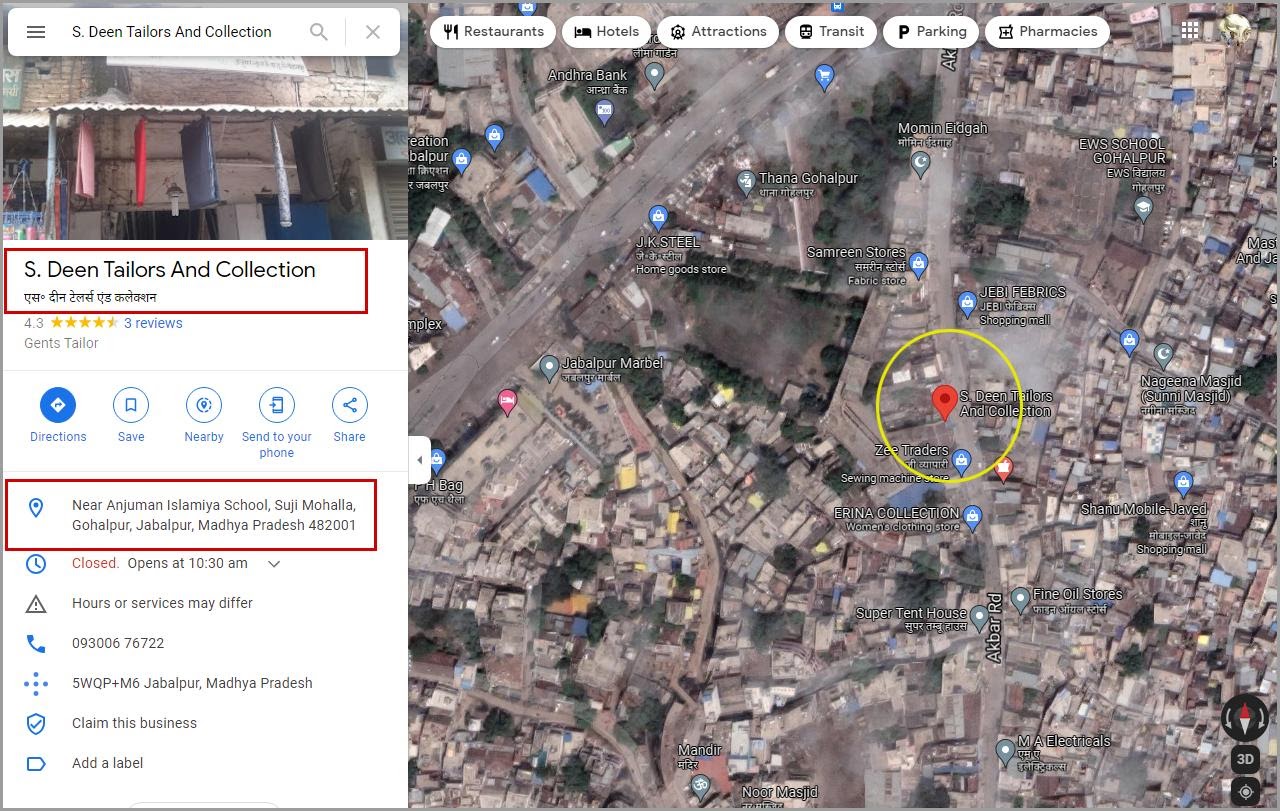Viewport: 1280px width, 811px height.
Task: Click Add a label
Action: coord(107,763)
